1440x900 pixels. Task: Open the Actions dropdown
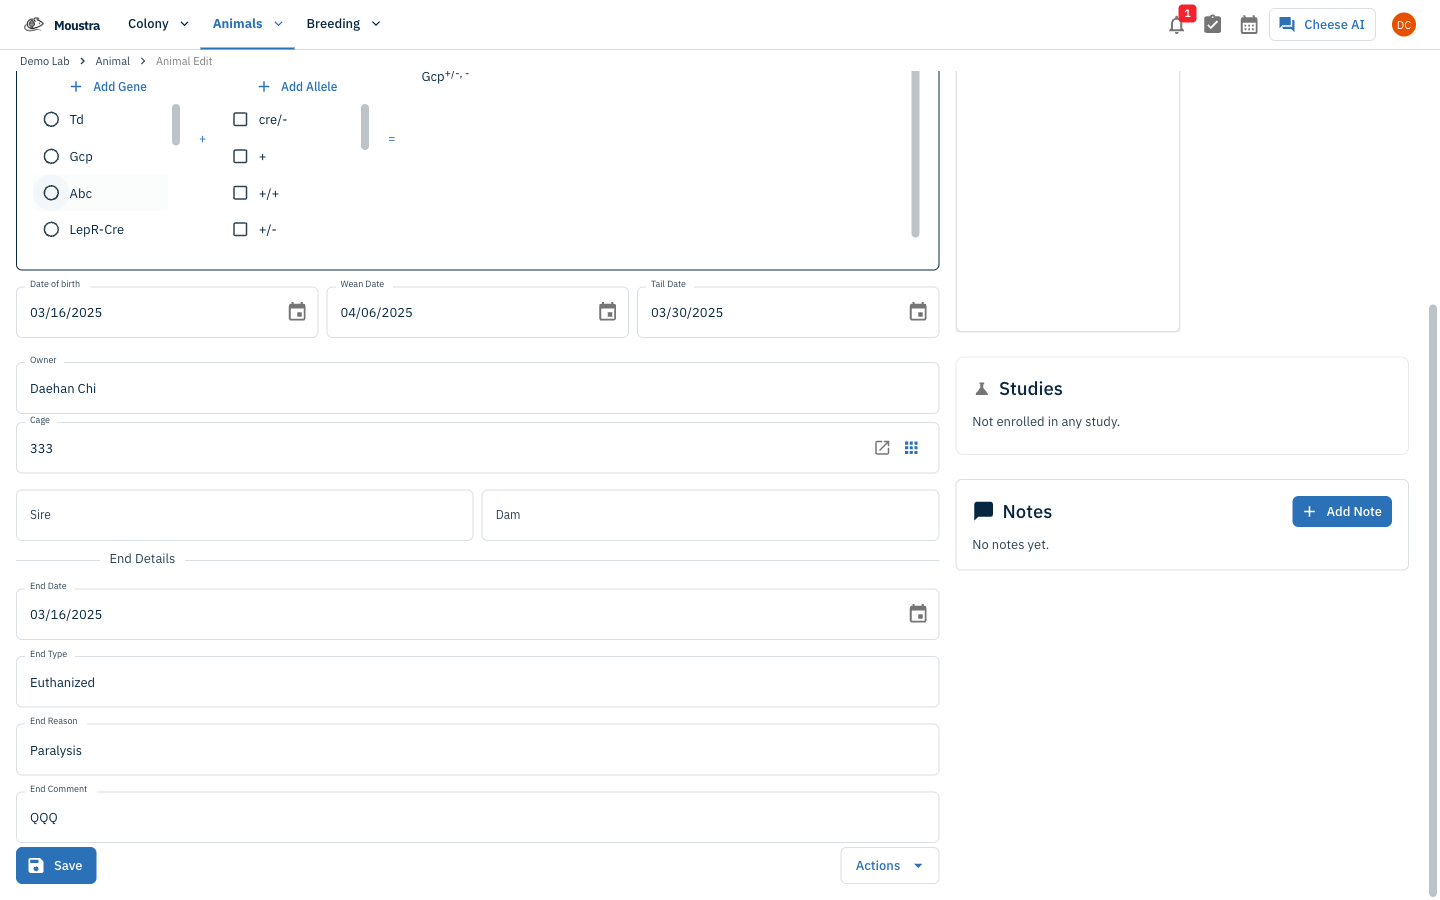889,866
